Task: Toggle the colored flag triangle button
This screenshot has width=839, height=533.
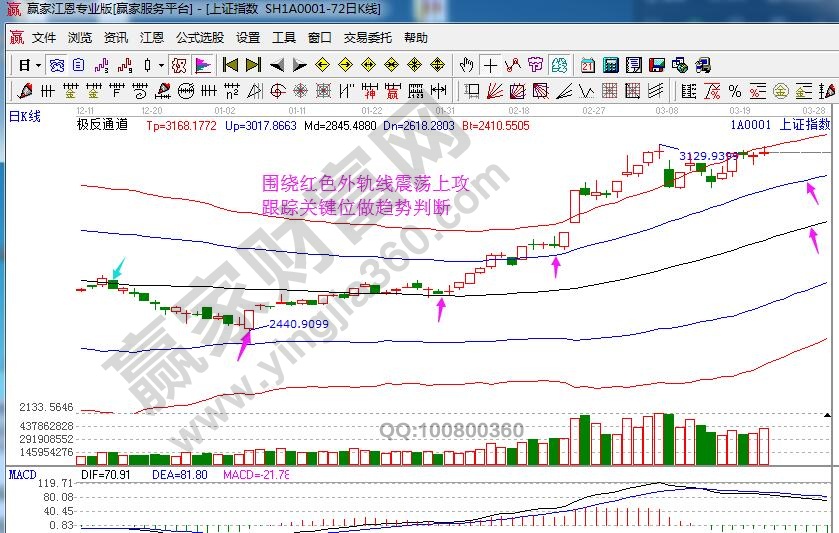Action: tap(202, 65)
